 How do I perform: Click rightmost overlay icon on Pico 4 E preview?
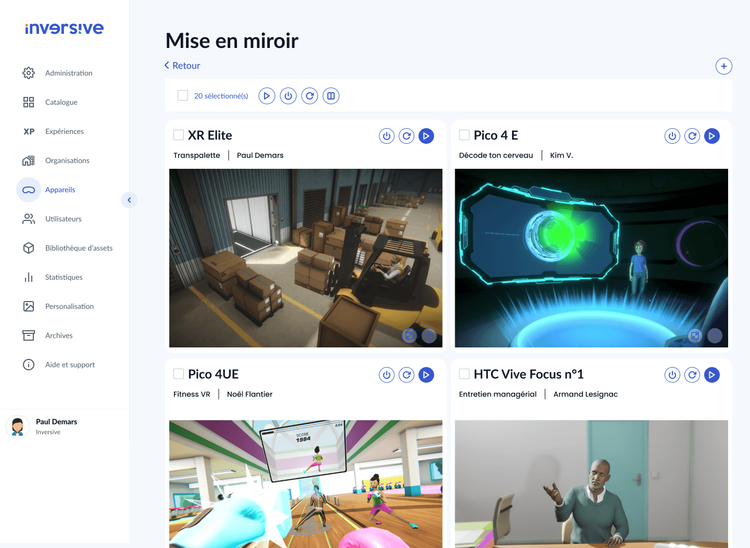pos(715,336)
